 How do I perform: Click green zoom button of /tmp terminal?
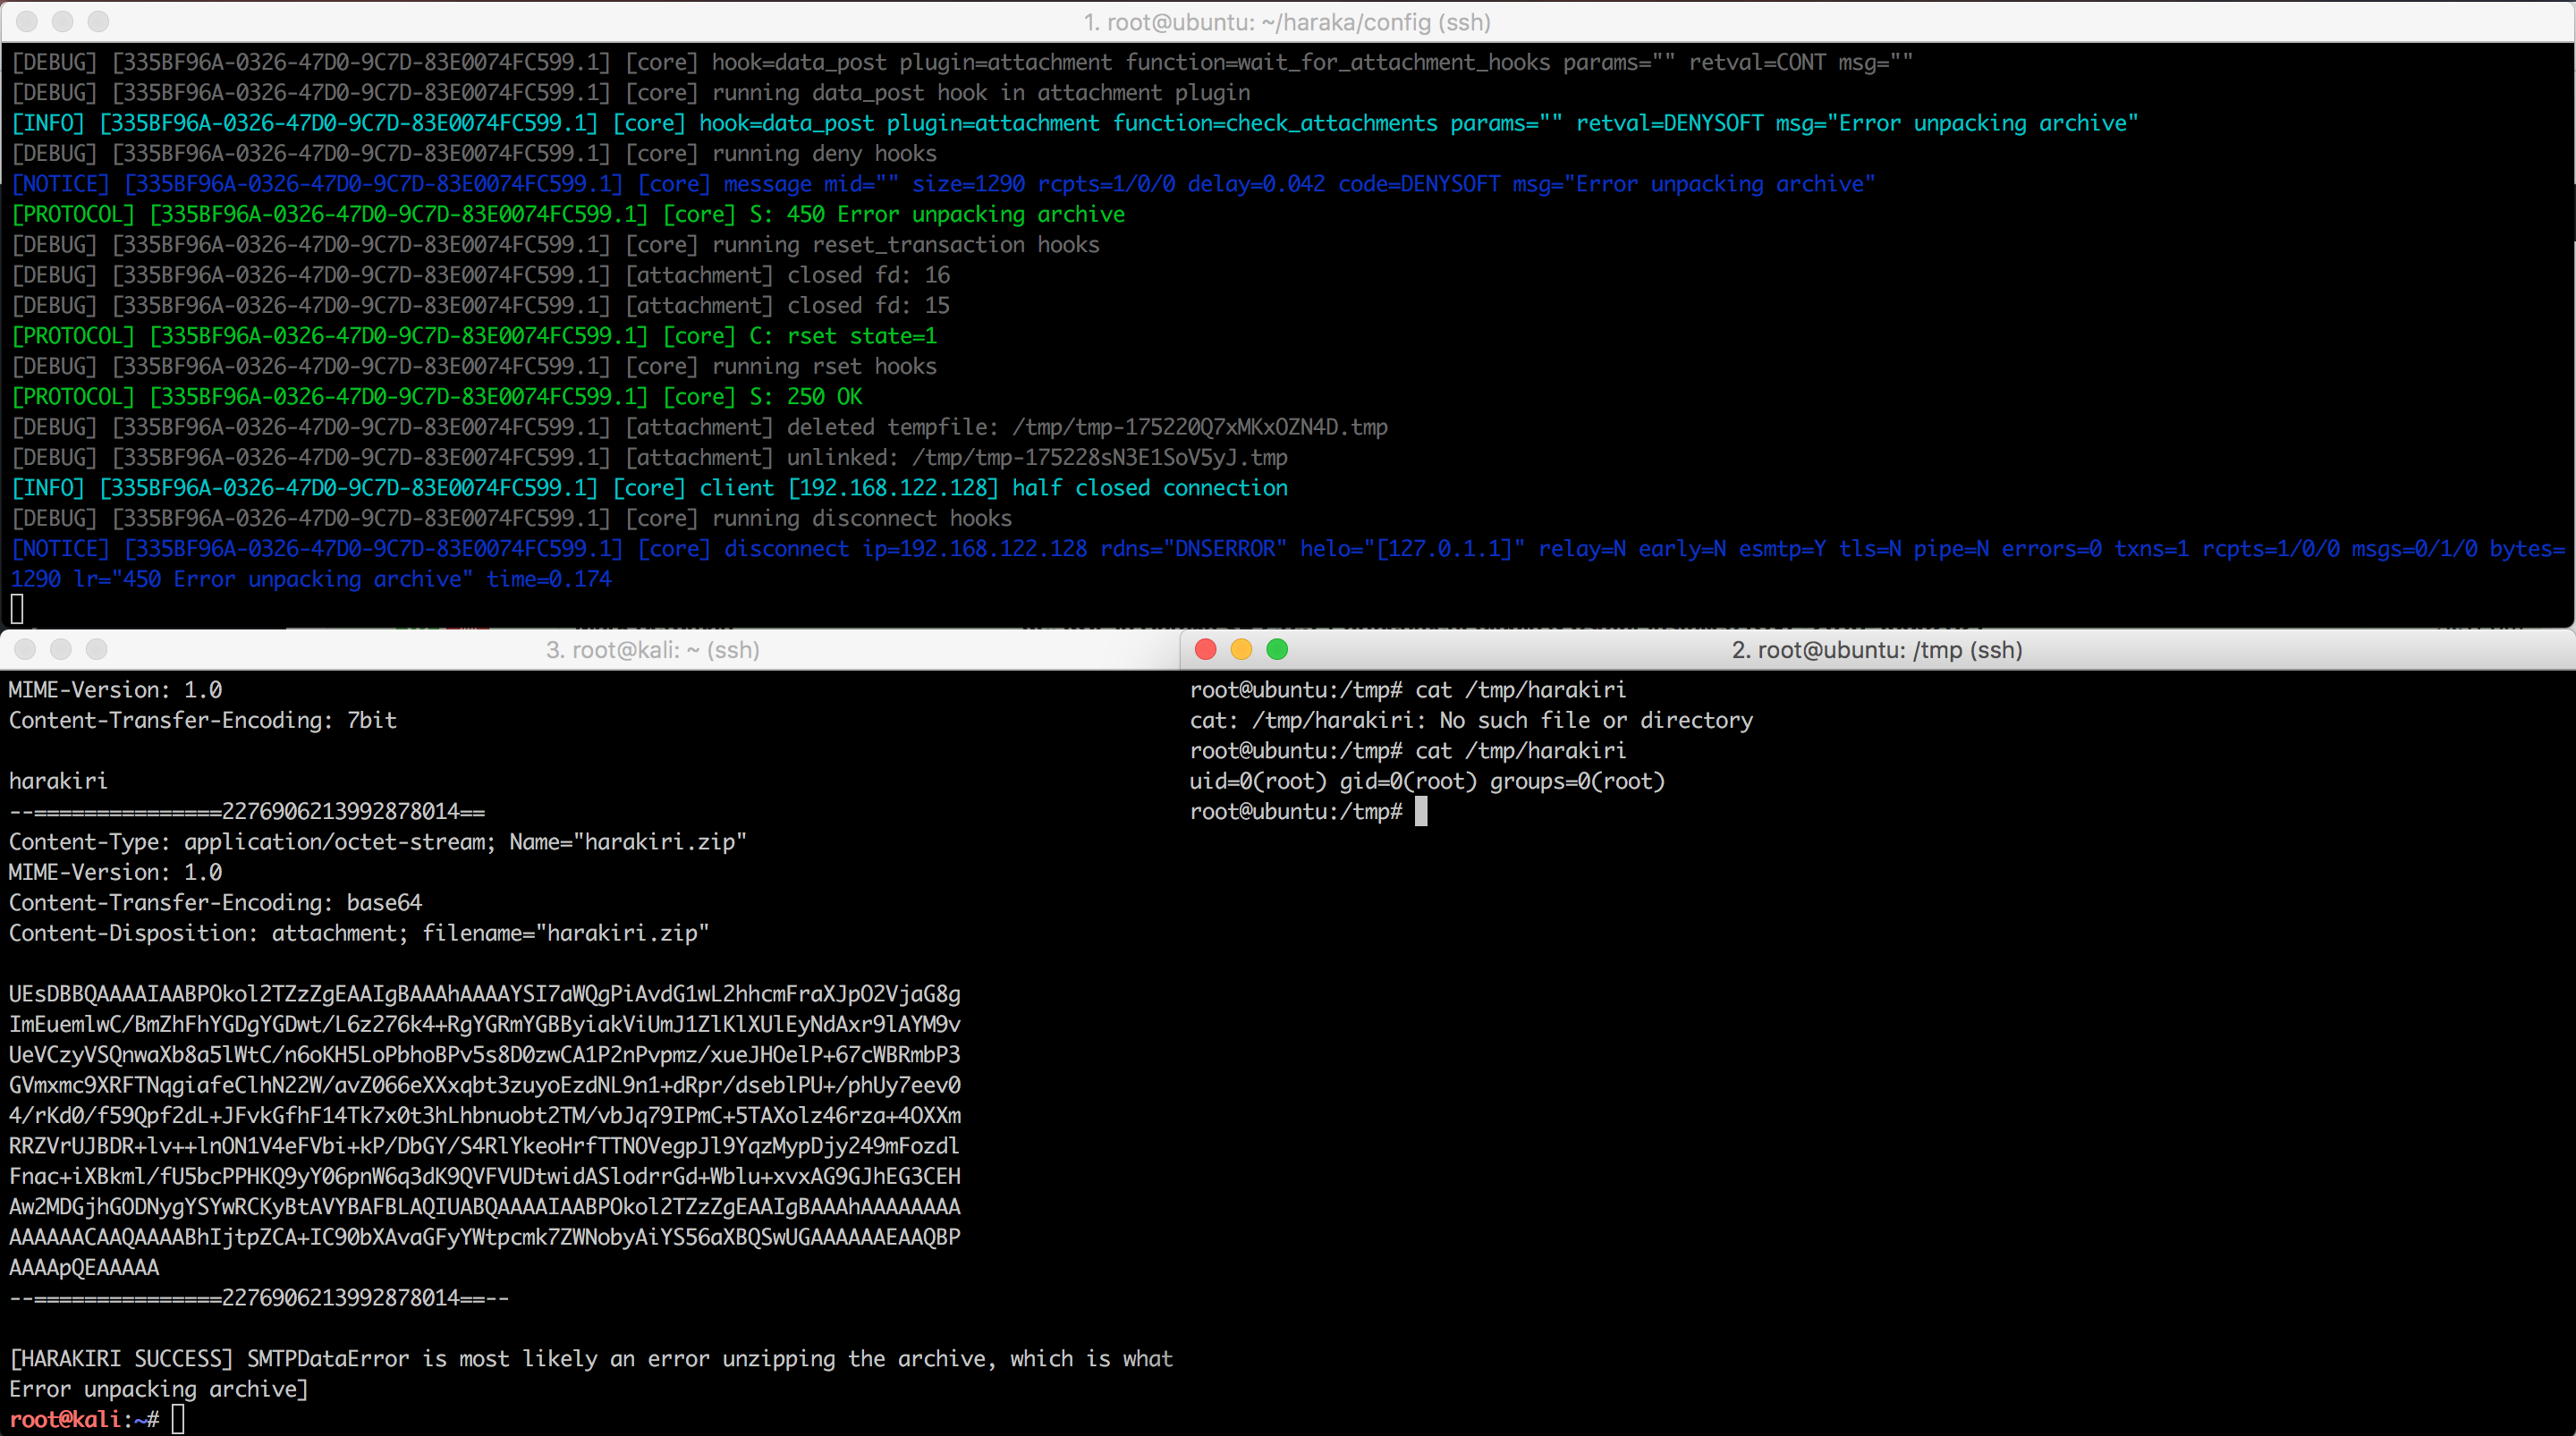1277,650
